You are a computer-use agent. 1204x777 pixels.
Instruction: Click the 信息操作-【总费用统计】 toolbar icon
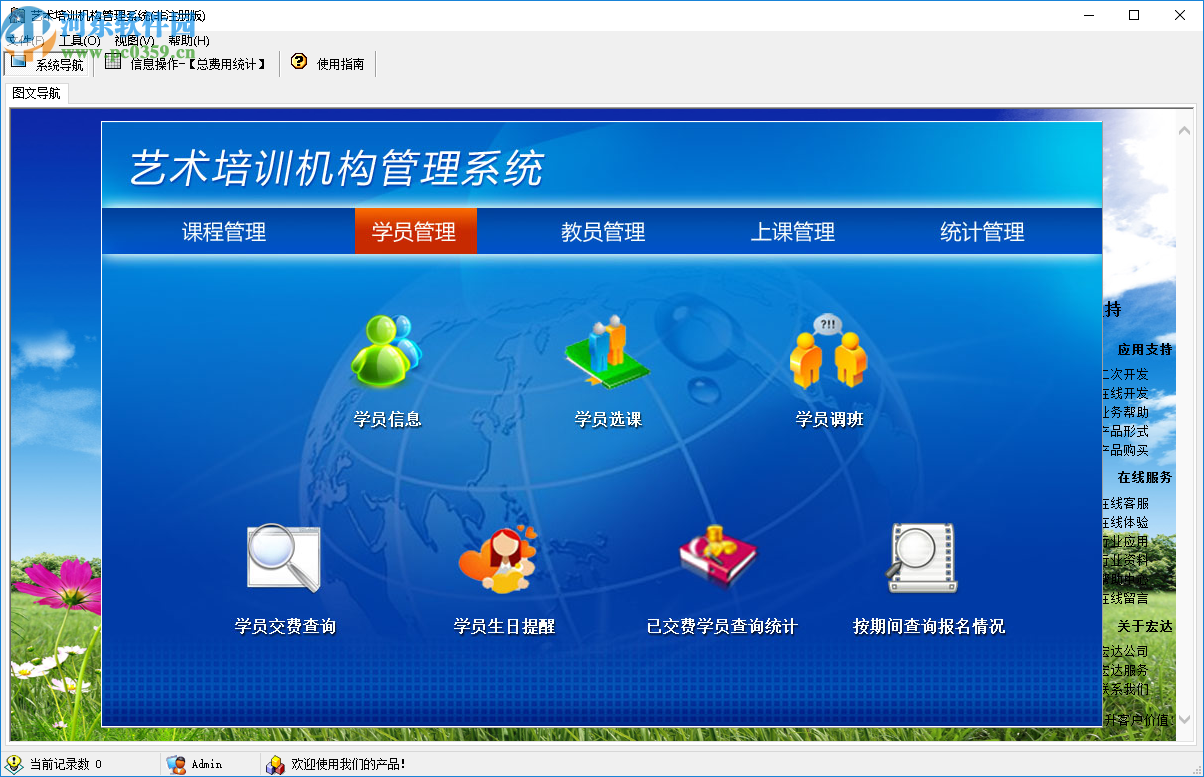[x=113, y=62]
